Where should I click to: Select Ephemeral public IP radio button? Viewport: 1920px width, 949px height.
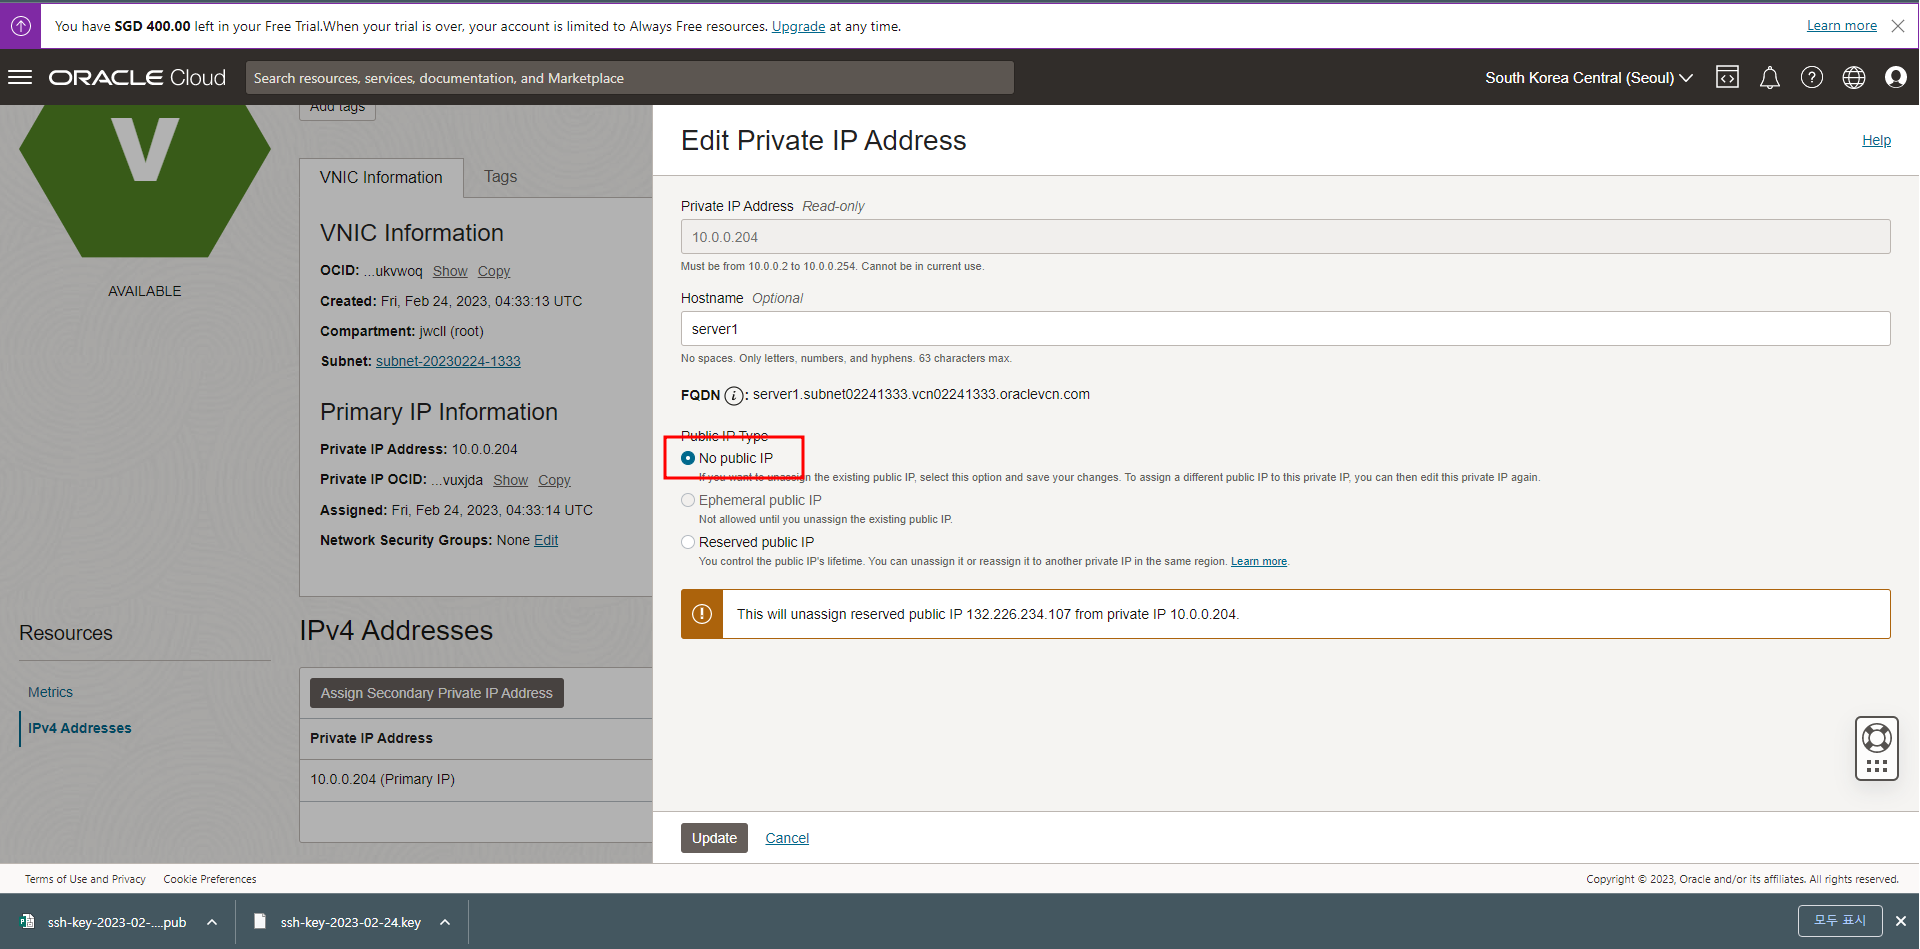(688, 500)
